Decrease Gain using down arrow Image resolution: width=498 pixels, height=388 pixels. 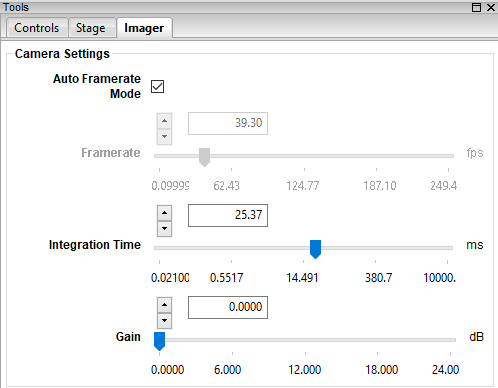(x=164, y=321)
